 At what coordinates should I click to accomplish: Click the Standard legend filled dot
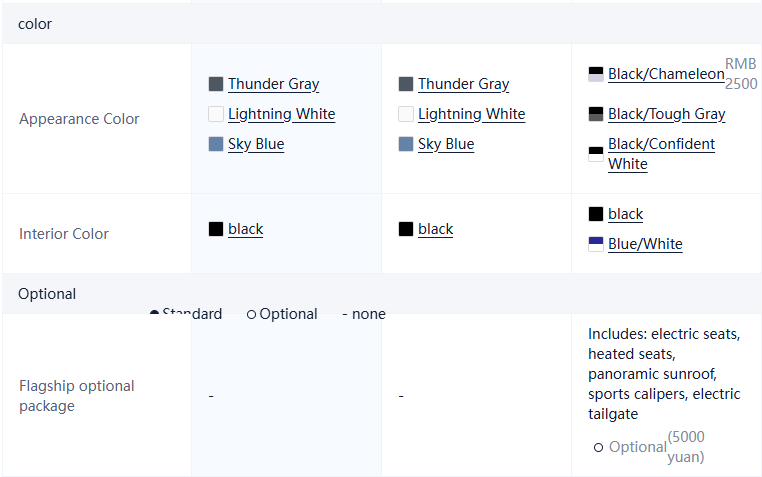tap(154, 314)
